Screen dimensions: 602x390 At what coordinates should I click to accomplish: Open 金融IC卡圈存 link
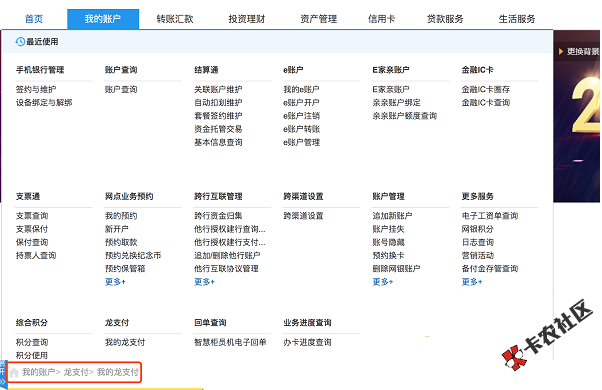tap(486, 89)
